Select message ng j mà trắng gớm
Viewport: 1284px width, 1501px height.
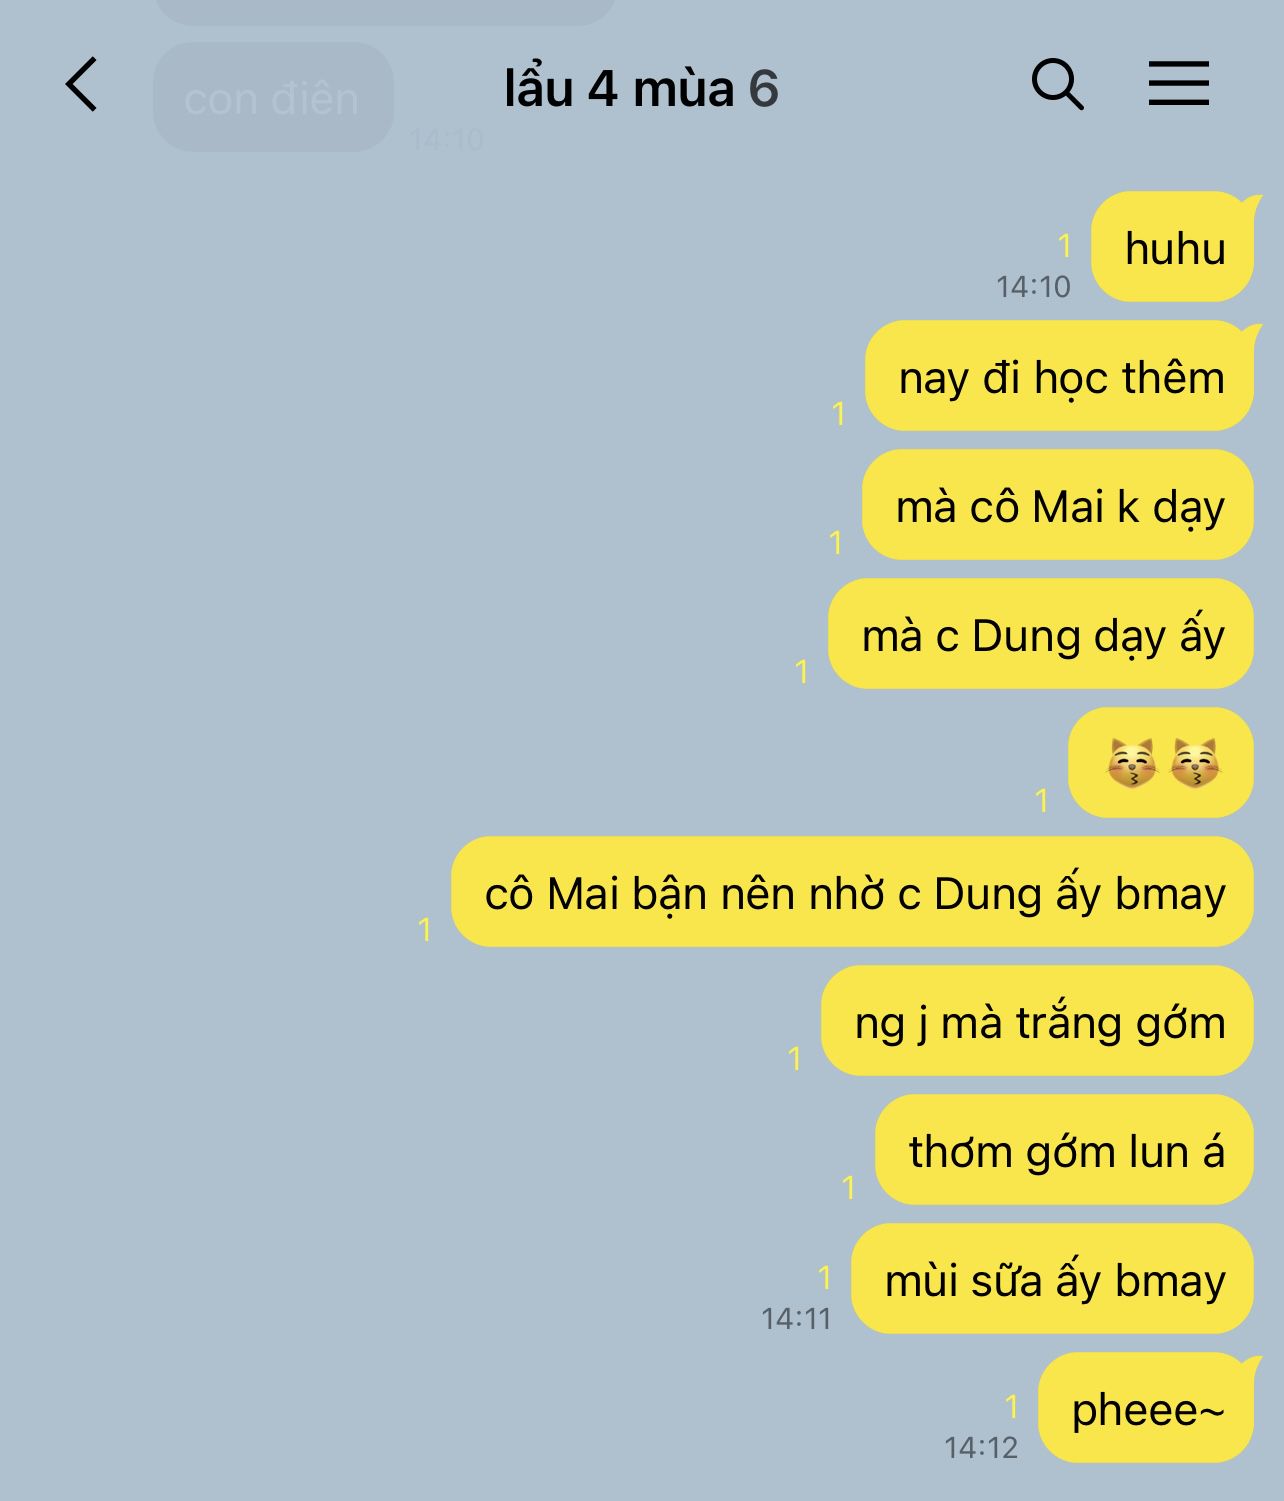[1037, 1021]
